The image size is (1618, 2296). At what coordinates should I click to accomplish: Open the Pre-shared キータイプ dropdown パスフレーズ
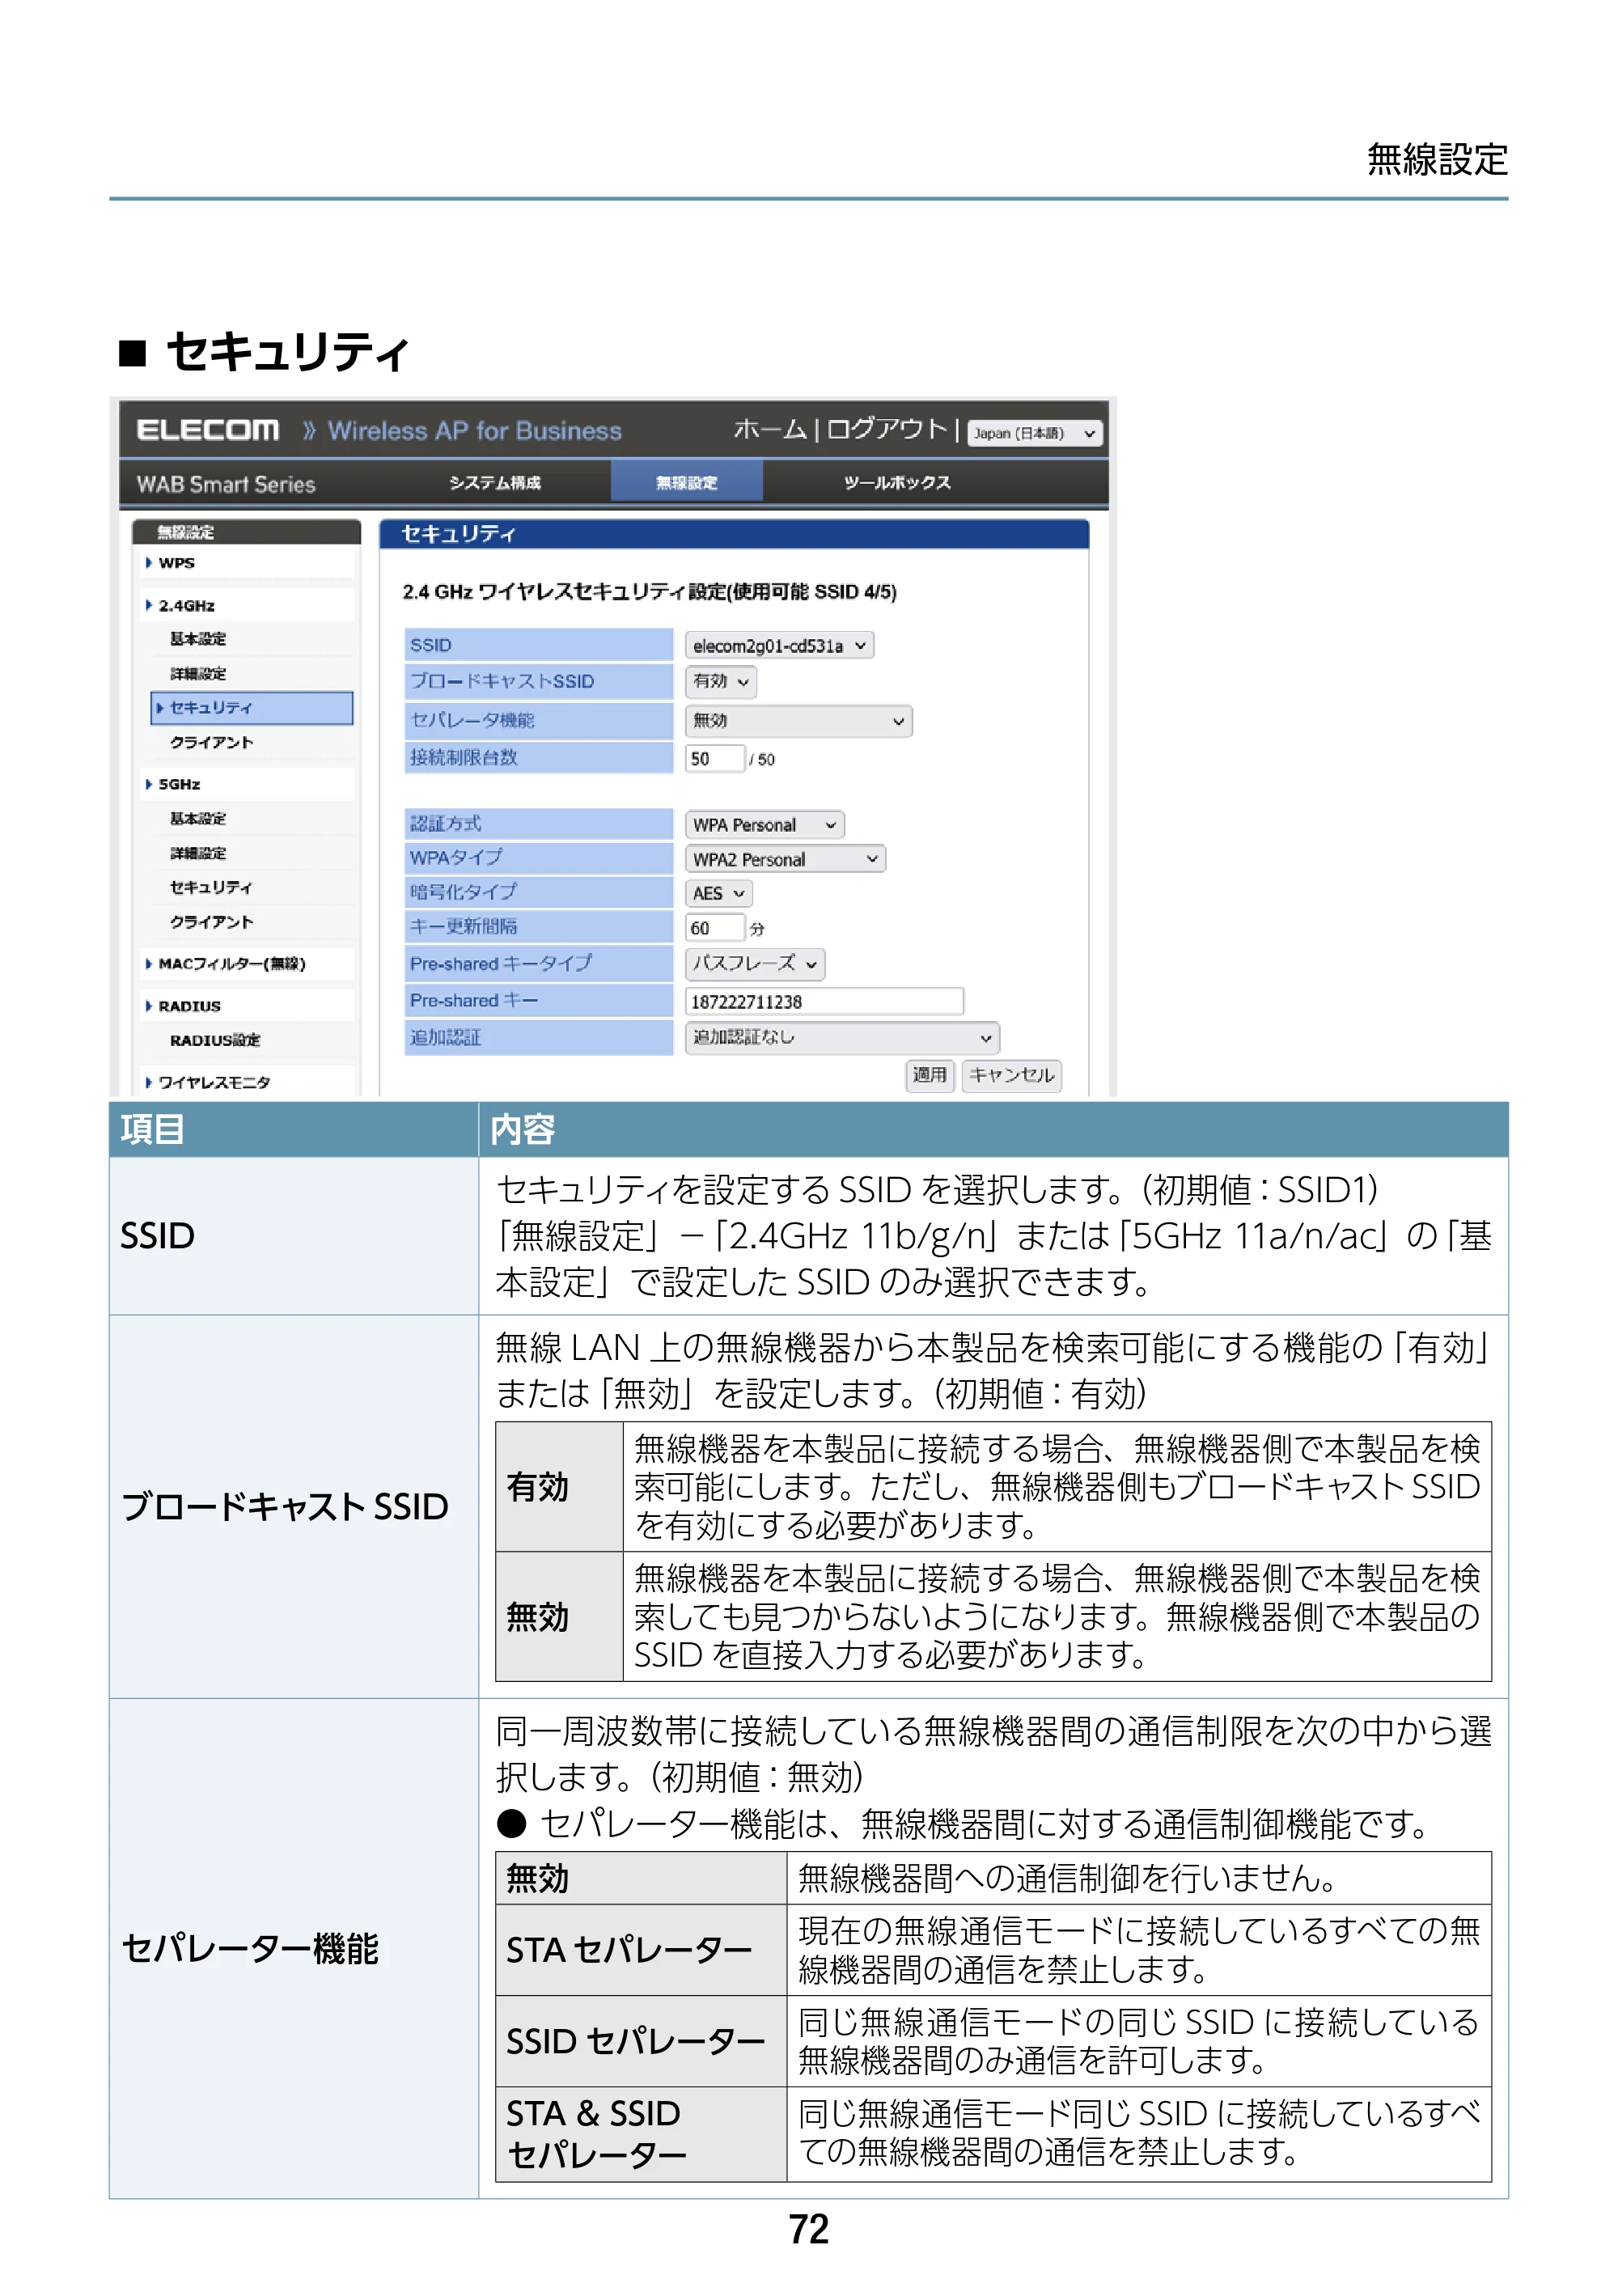coord(755,965)
